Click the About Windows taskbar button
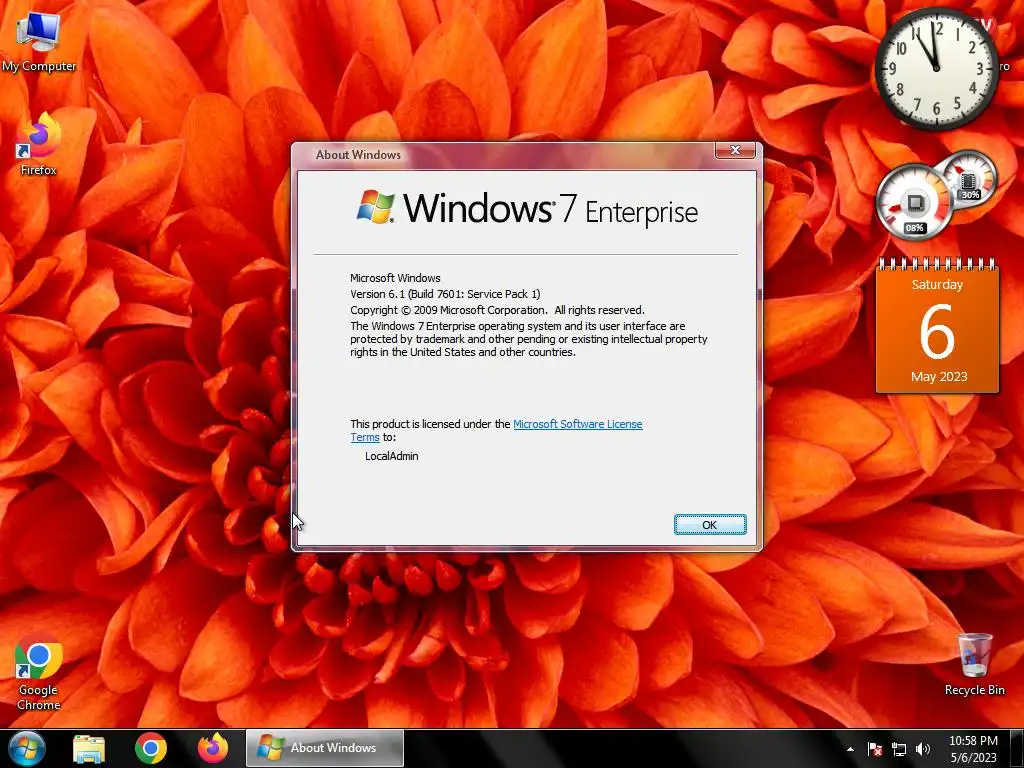 click(325, 748)
